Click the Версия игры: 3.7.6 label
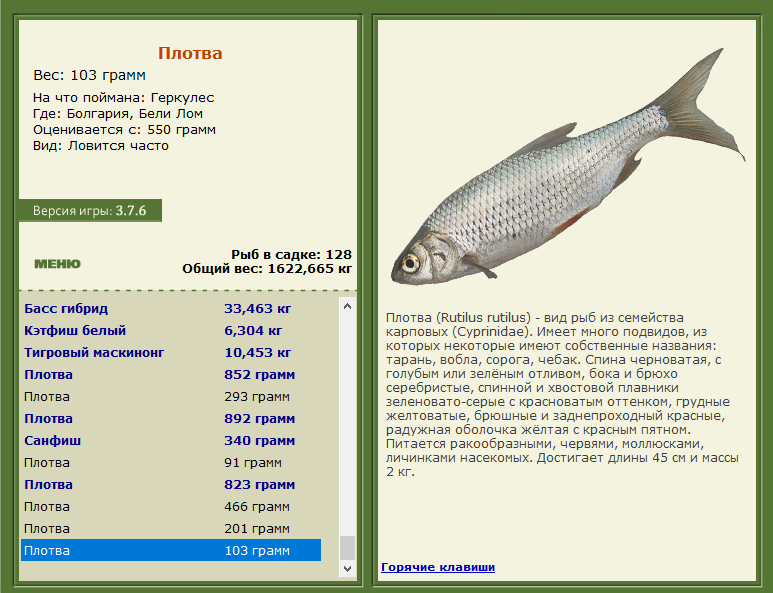Screen dimensions: 773x593 (90, 211)
